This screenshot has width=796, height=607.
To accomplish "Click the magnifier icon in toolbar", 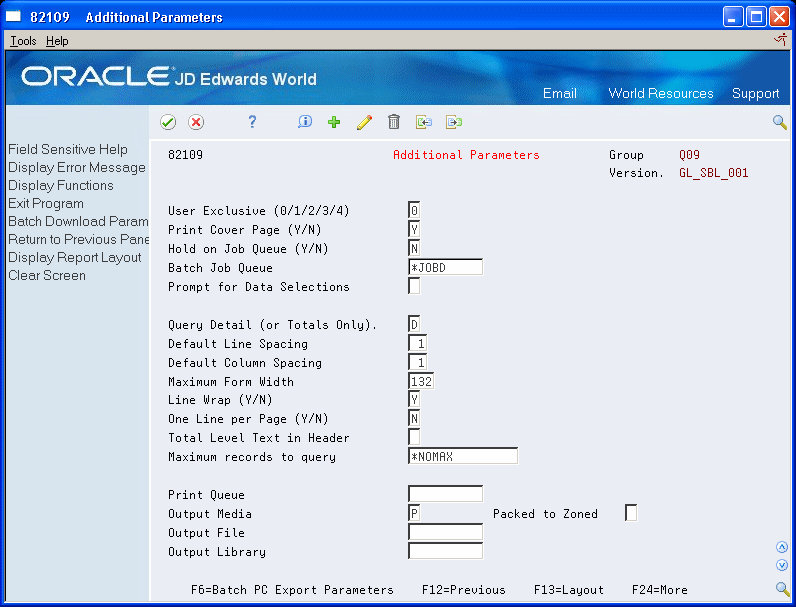I will tap(780, 122).
